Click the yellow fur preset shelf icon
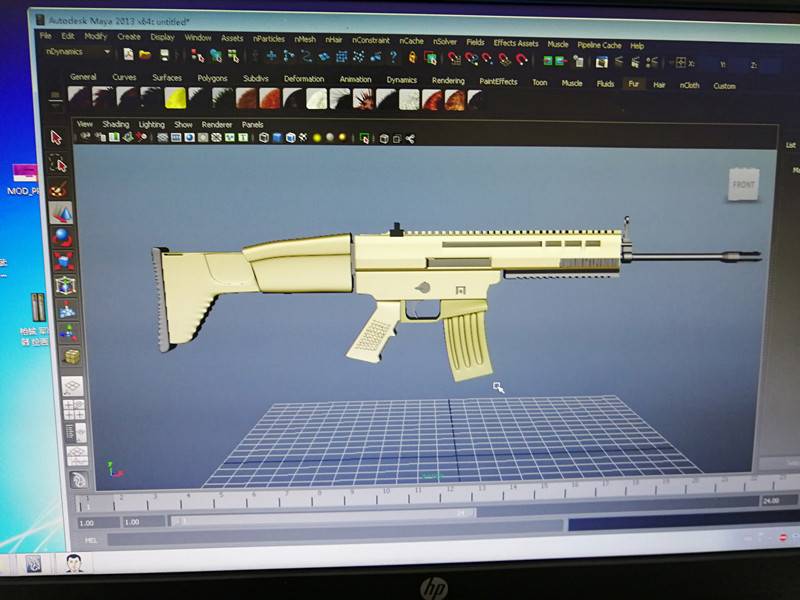The image size is (800, 600). pyautogui.click(x=174, y=98)
